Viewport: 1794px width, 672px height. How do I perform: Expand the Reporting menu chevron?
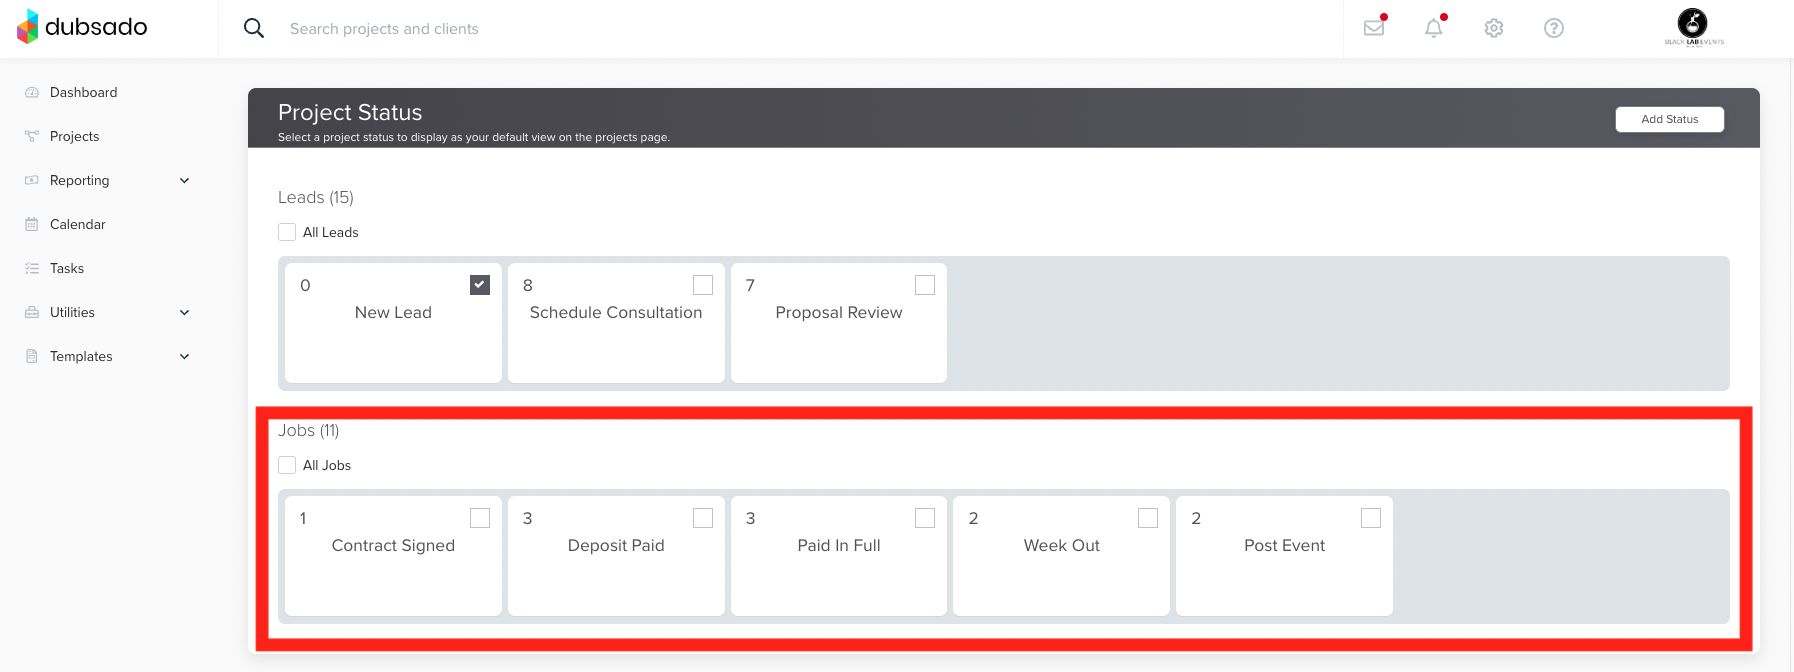coord(184,180)
